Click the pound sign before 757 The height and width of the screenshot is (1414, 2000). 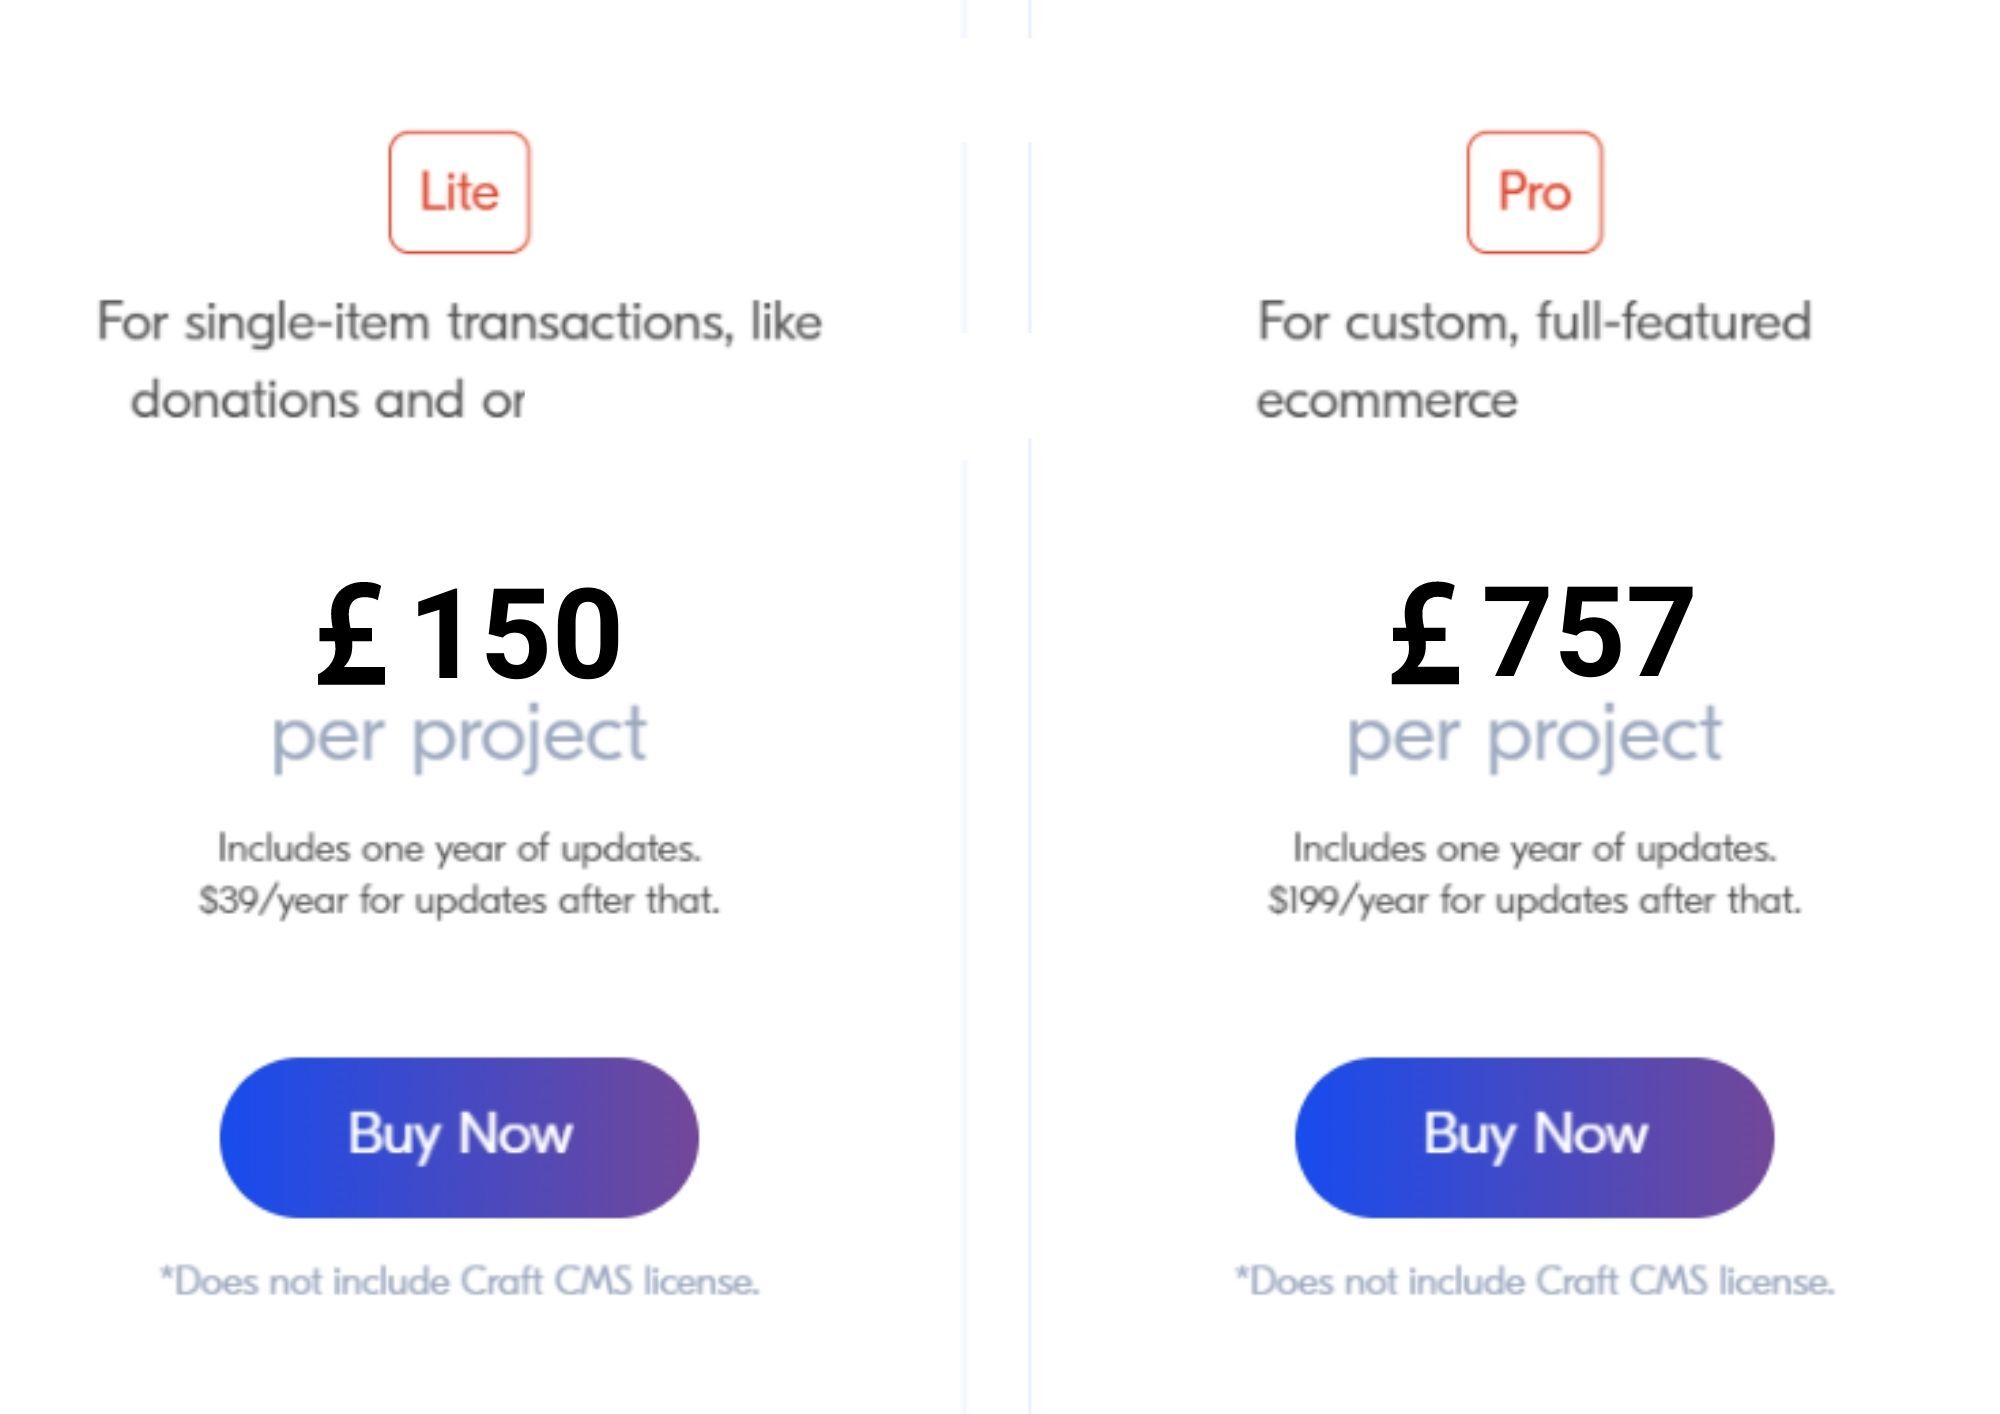click(1424, 635)
